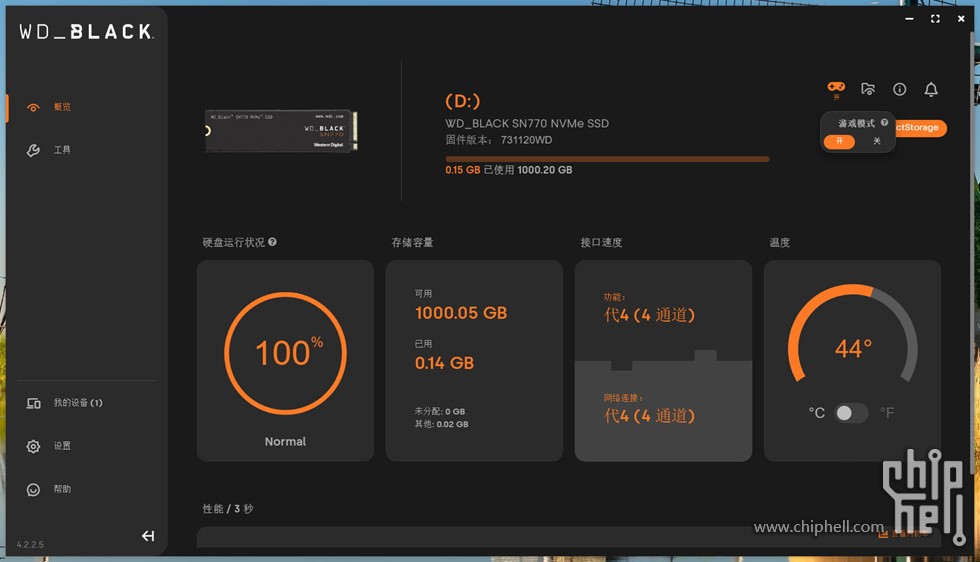Click the 帮助 help chat icon
This screenshot has height=562, width=980.
(33, 489)
